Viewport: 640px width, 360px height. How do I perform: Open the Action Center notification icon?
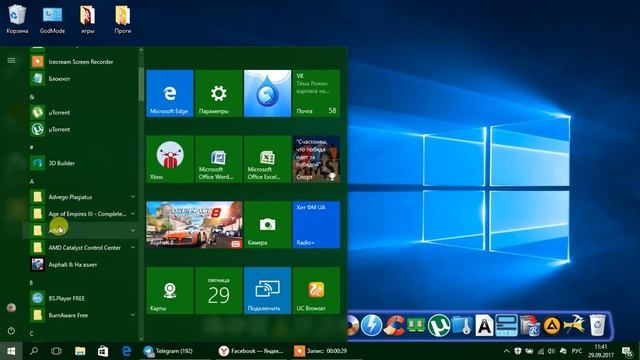coord(627,351)
